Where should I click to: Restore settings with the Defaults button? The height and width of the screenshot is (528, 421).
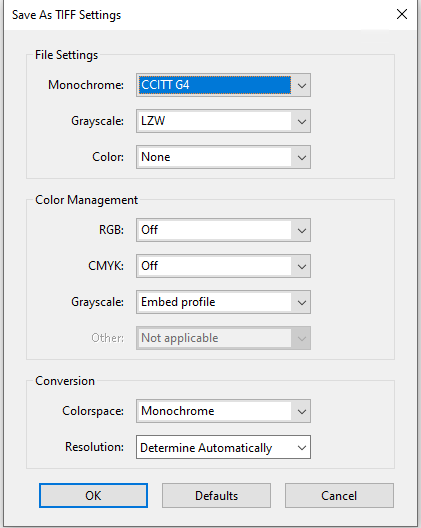[x=216, y=496]
